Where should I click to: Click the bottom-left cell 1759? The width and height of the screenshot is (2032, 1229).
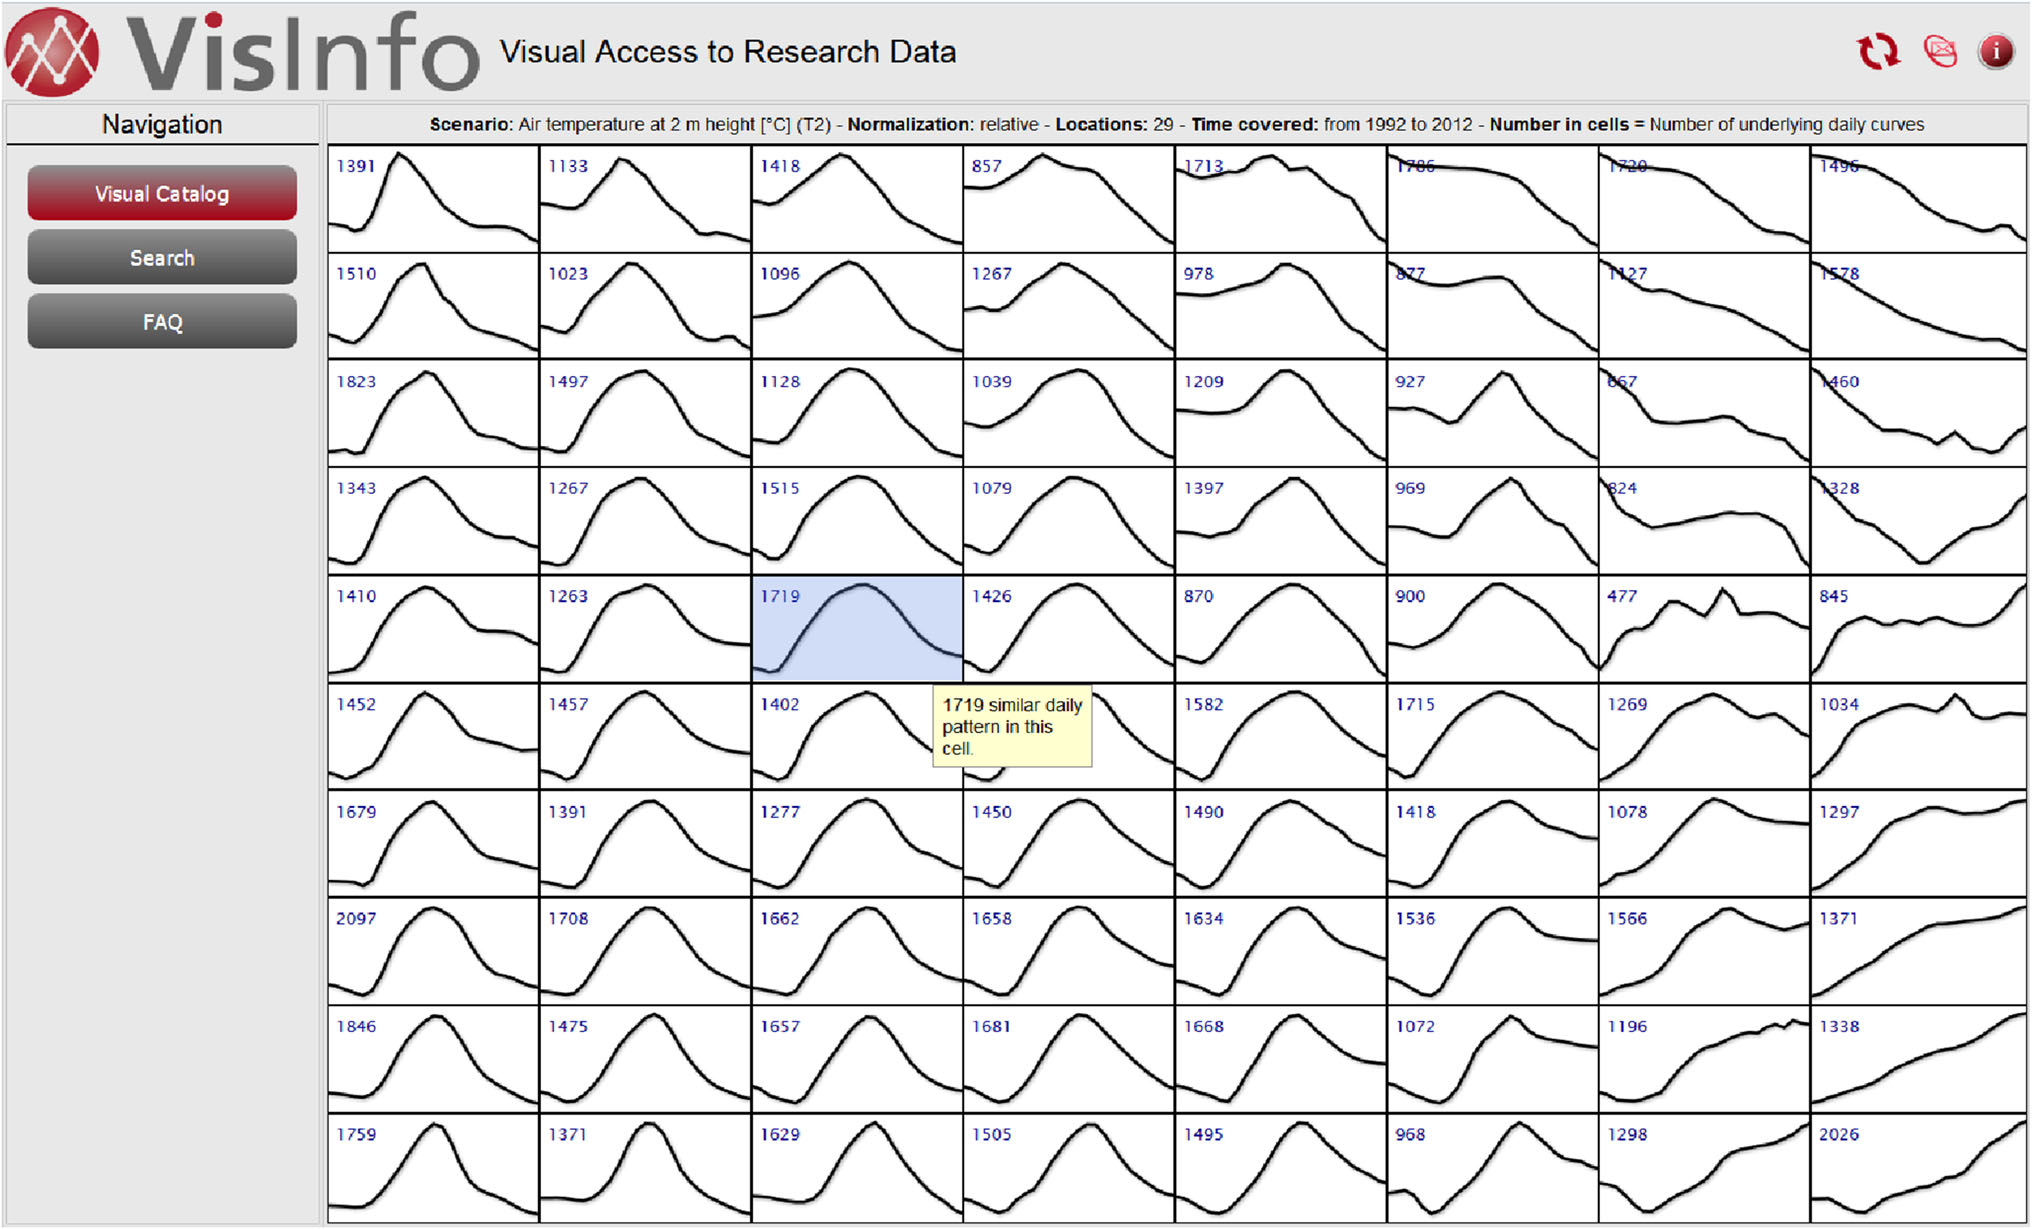pyautogui.click(x=433, y=1167)
